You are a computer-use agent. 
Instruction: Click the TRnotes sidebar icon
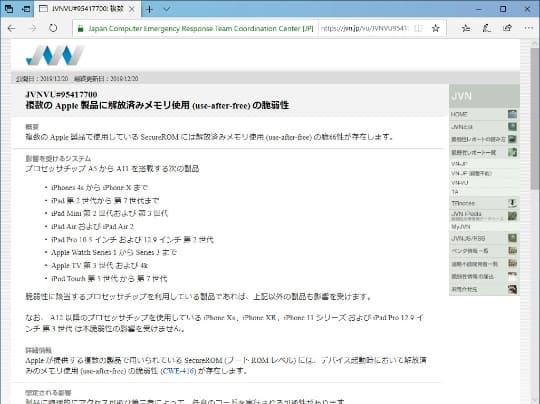point(512,203)
